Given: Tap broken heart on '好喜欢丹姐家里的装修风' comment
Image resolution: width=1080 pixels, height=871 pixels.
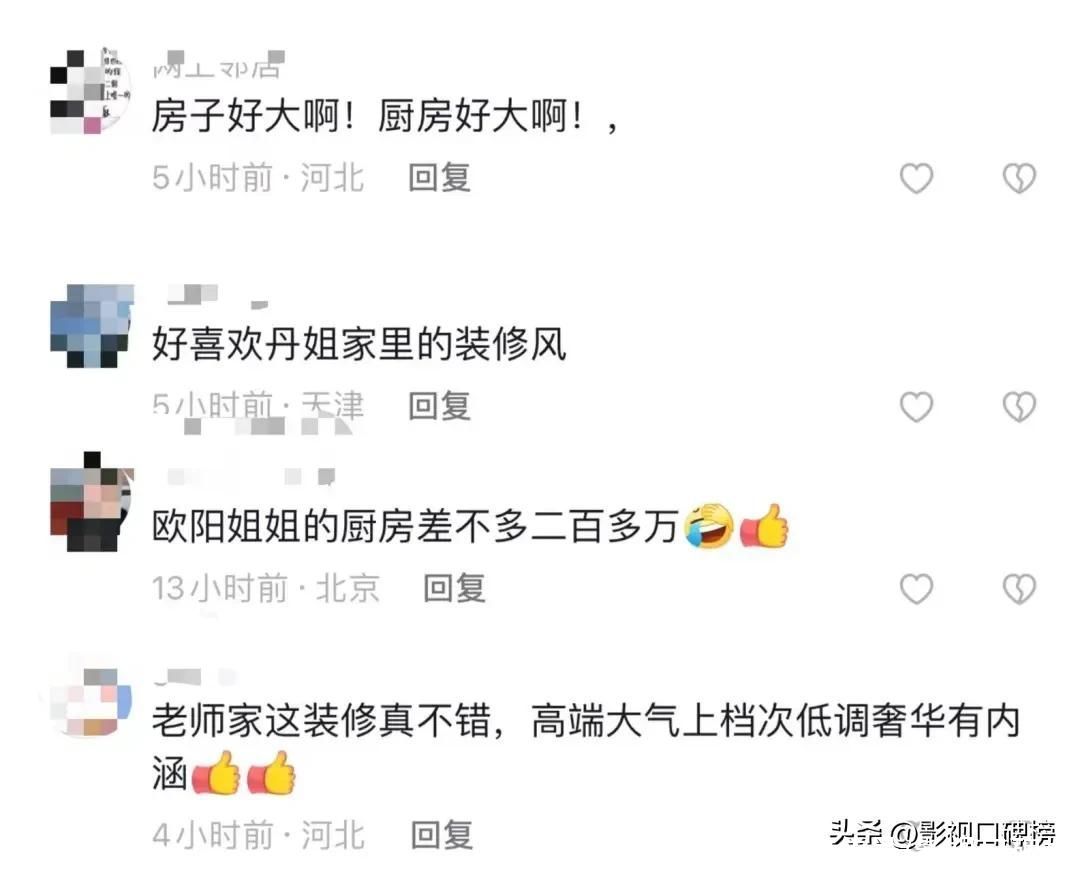Looking at the screenshot, I should (x=1019, y=406).
